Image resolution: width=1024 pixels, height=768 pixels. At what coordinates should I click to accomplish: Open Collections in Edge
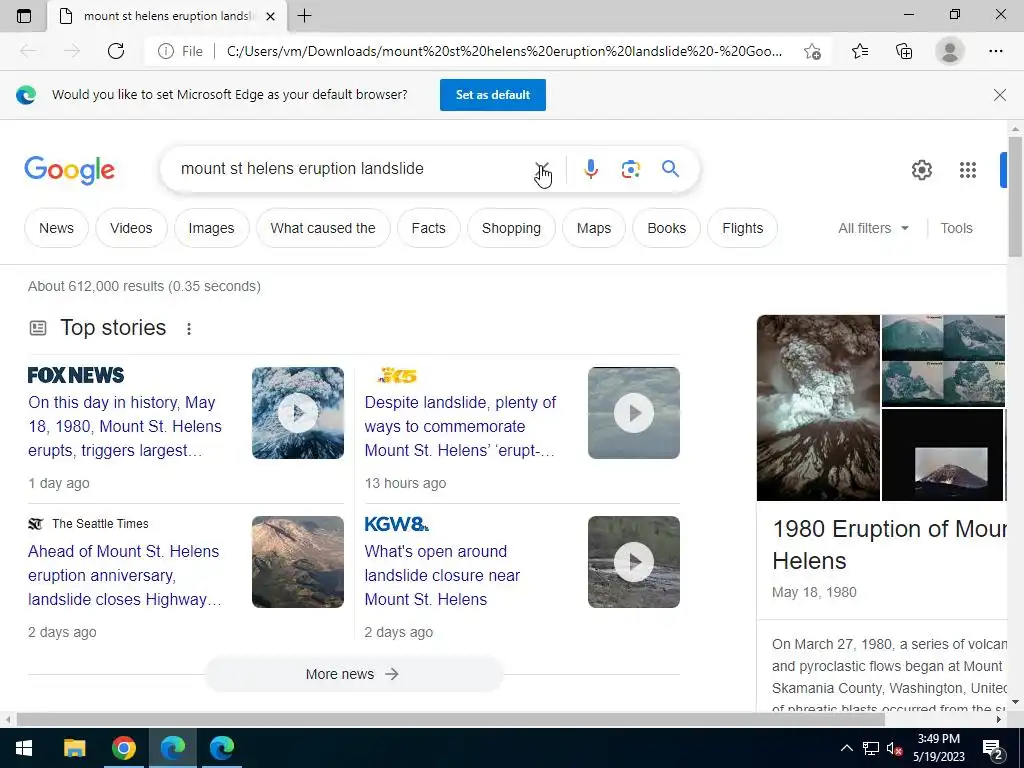tap(904, 51)
